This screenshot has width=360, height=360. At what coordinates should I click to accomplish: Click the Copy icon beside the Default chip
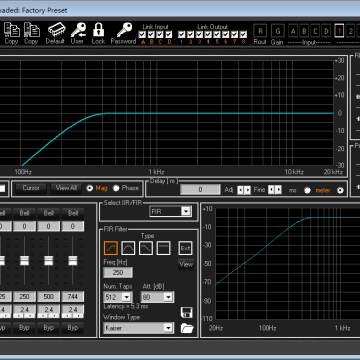tap(32, 30)
